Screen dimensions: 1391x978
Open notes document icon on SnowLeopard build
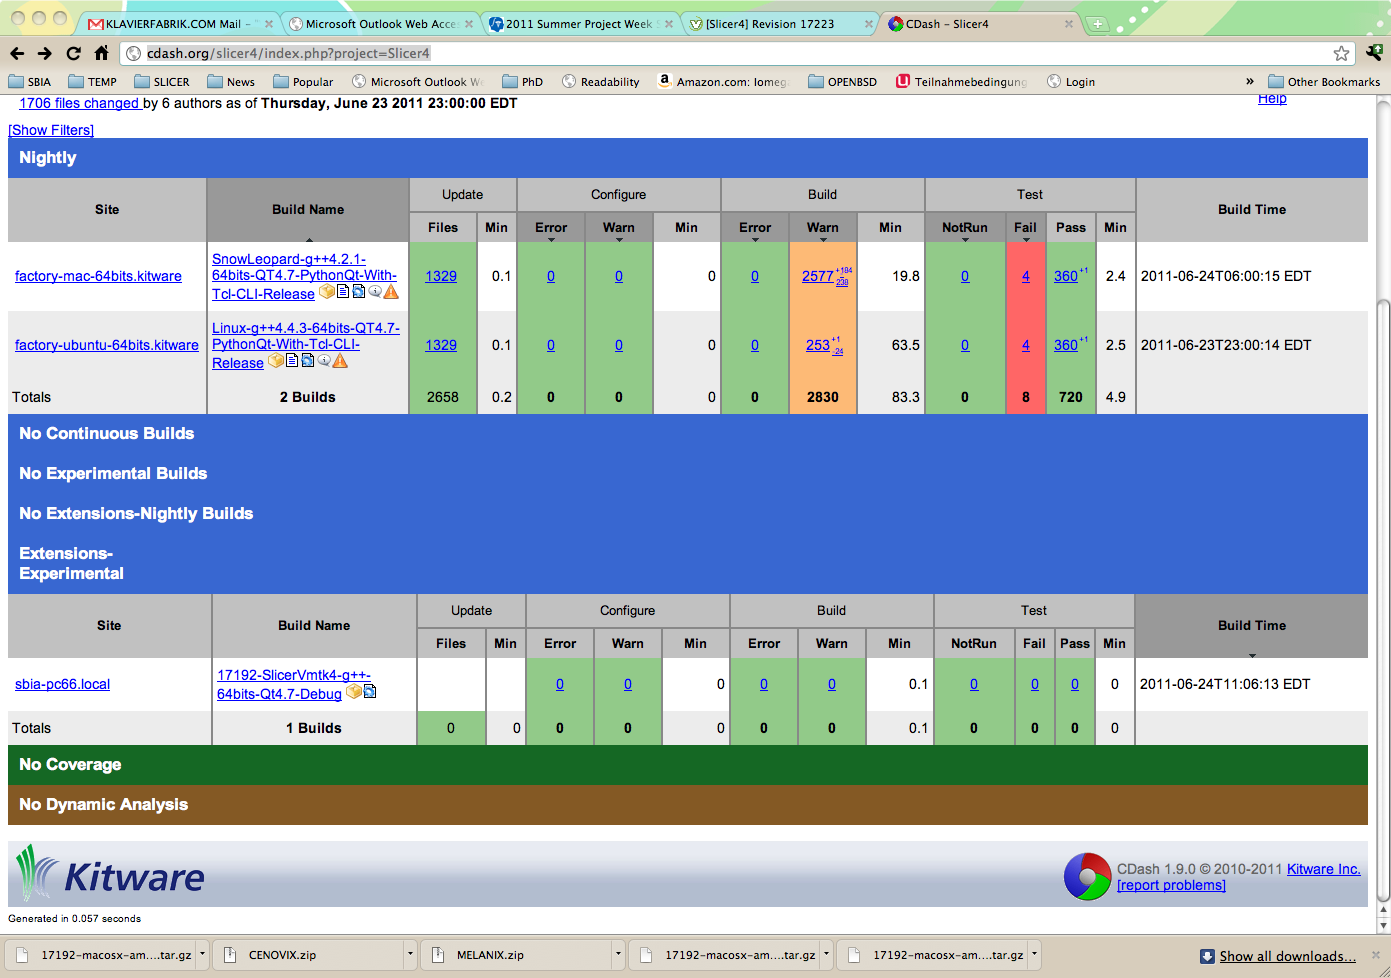click(x=343, y=291)
